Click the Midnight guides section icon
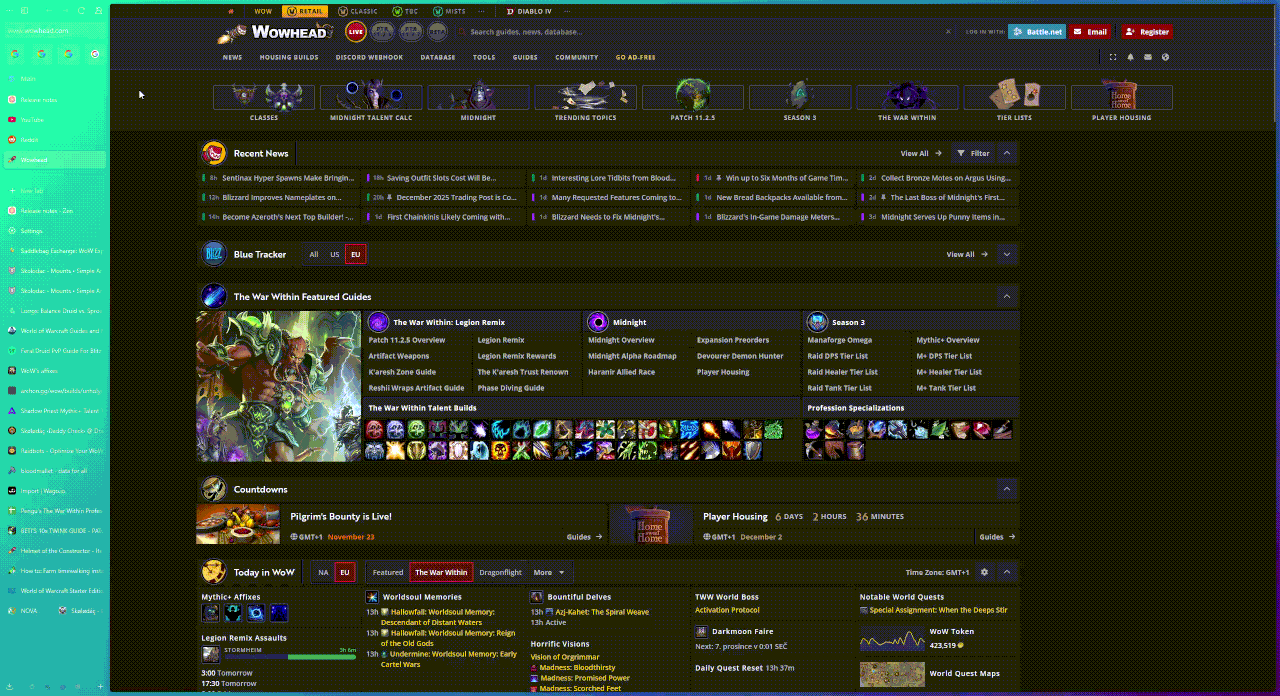1280x696 pixels. [598, 322]
